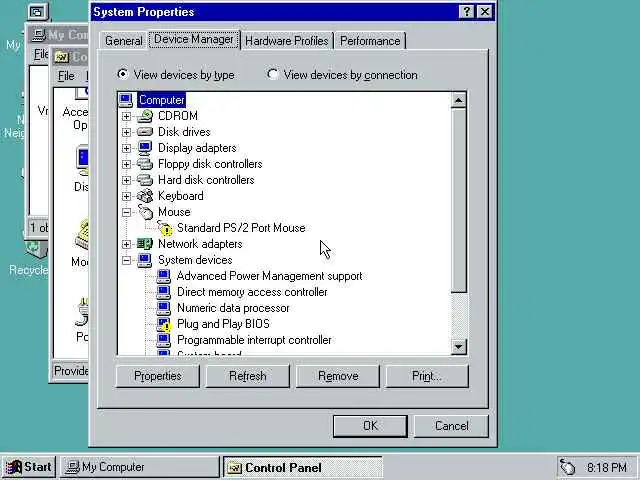Open File menu in the My Computer window
640x480 pixels.
tap(40, 54)
